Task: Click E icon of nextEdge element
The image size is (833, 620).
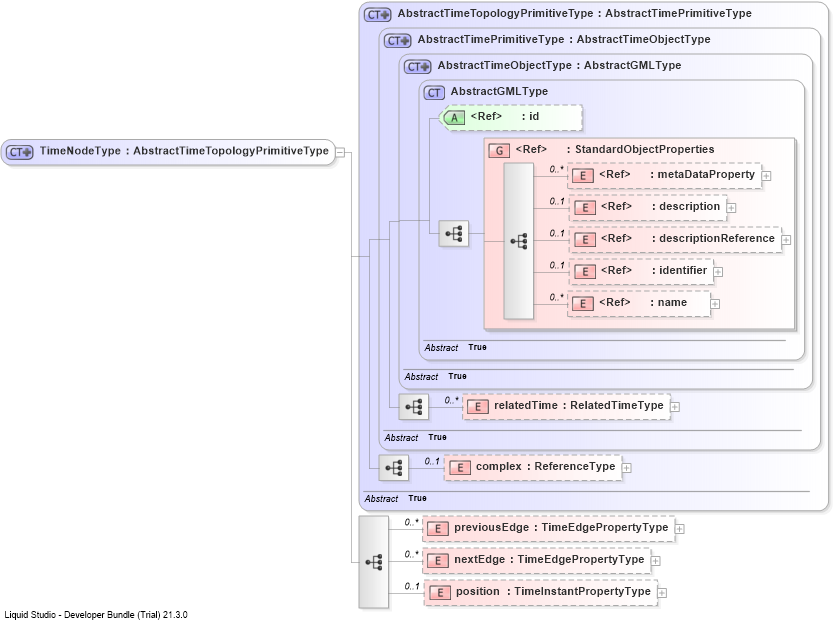Action: 437,560
